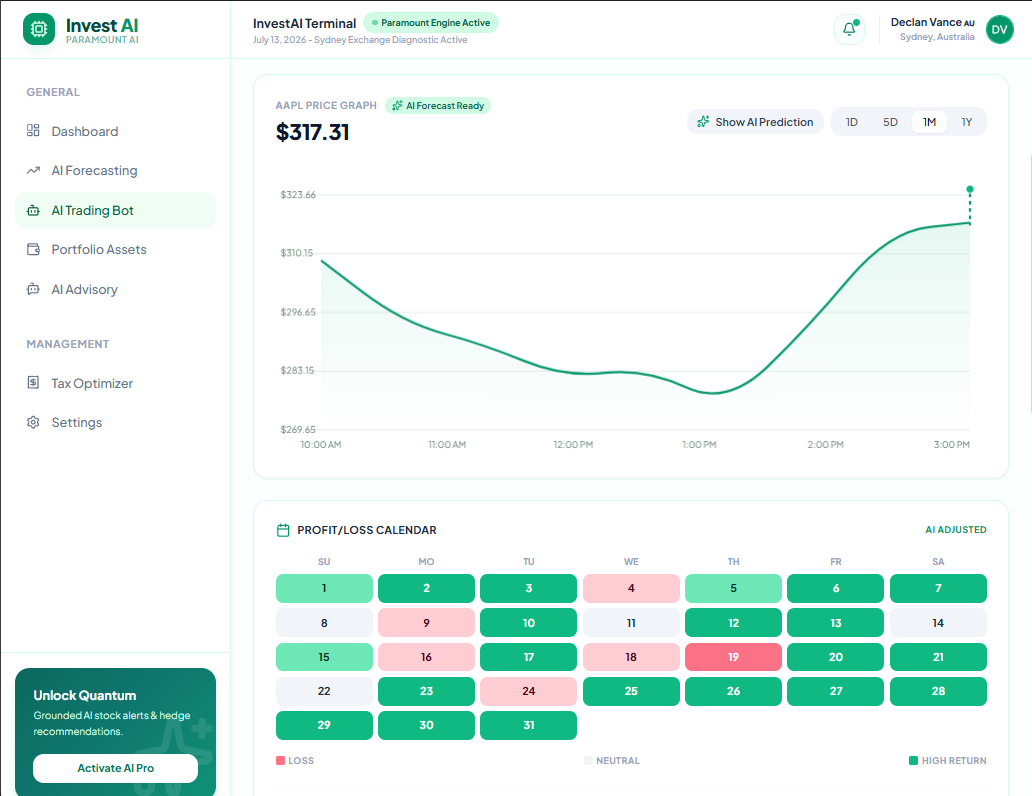Click the LOSS legend entry

(295, 760)
